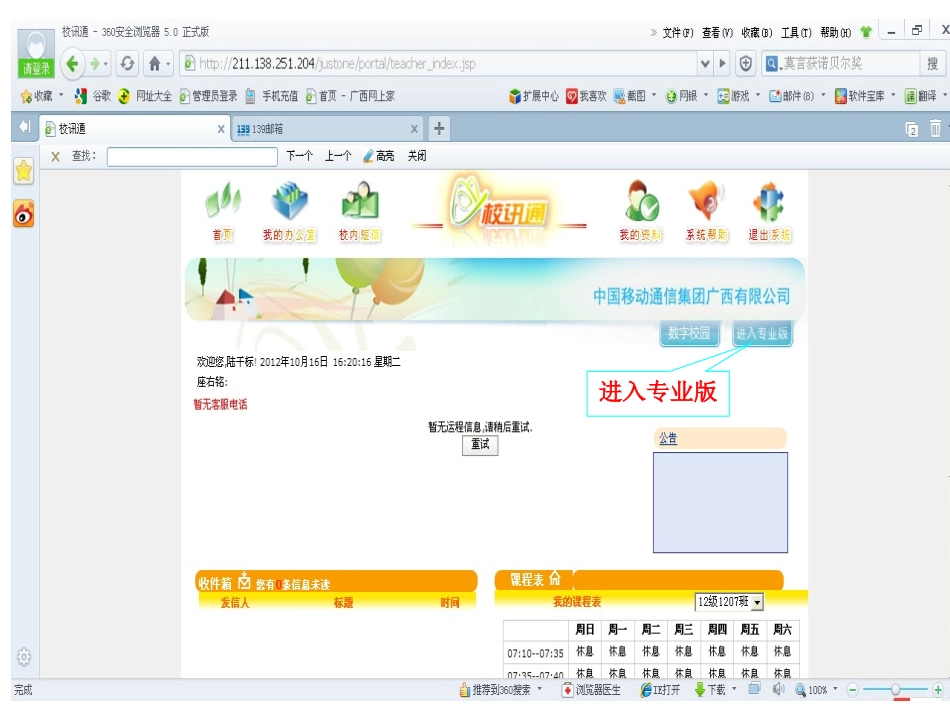This screenshot has width=950, height=713.
Task: Open the 查看(V) menu
Action: point(717,33)
